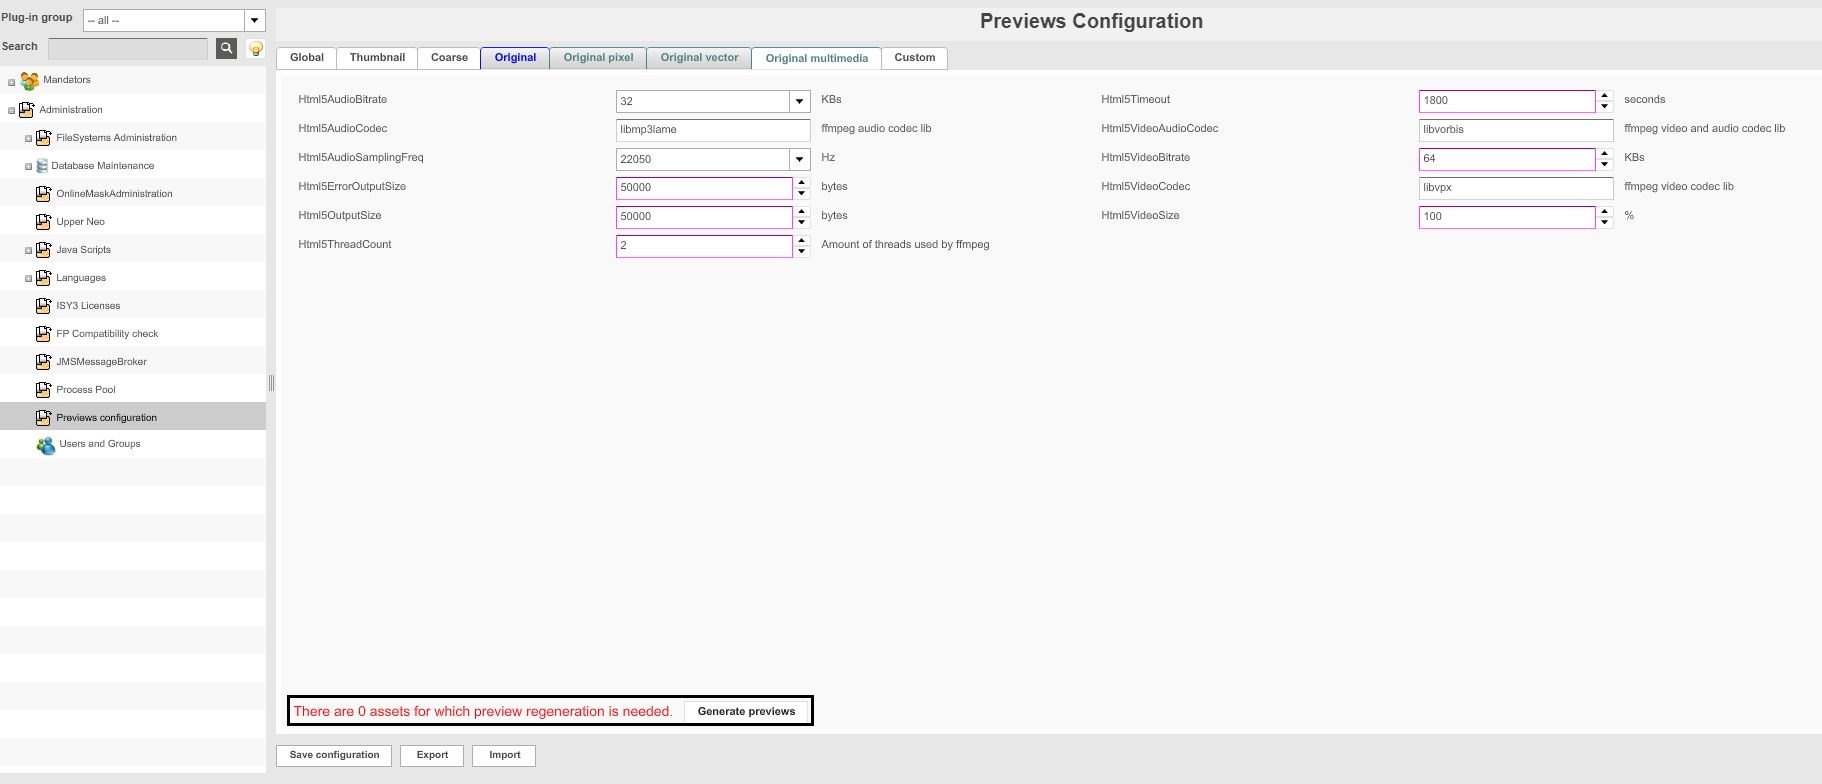Select Upper Neo tree item
Screen dimensions: 1822x784
80,222
